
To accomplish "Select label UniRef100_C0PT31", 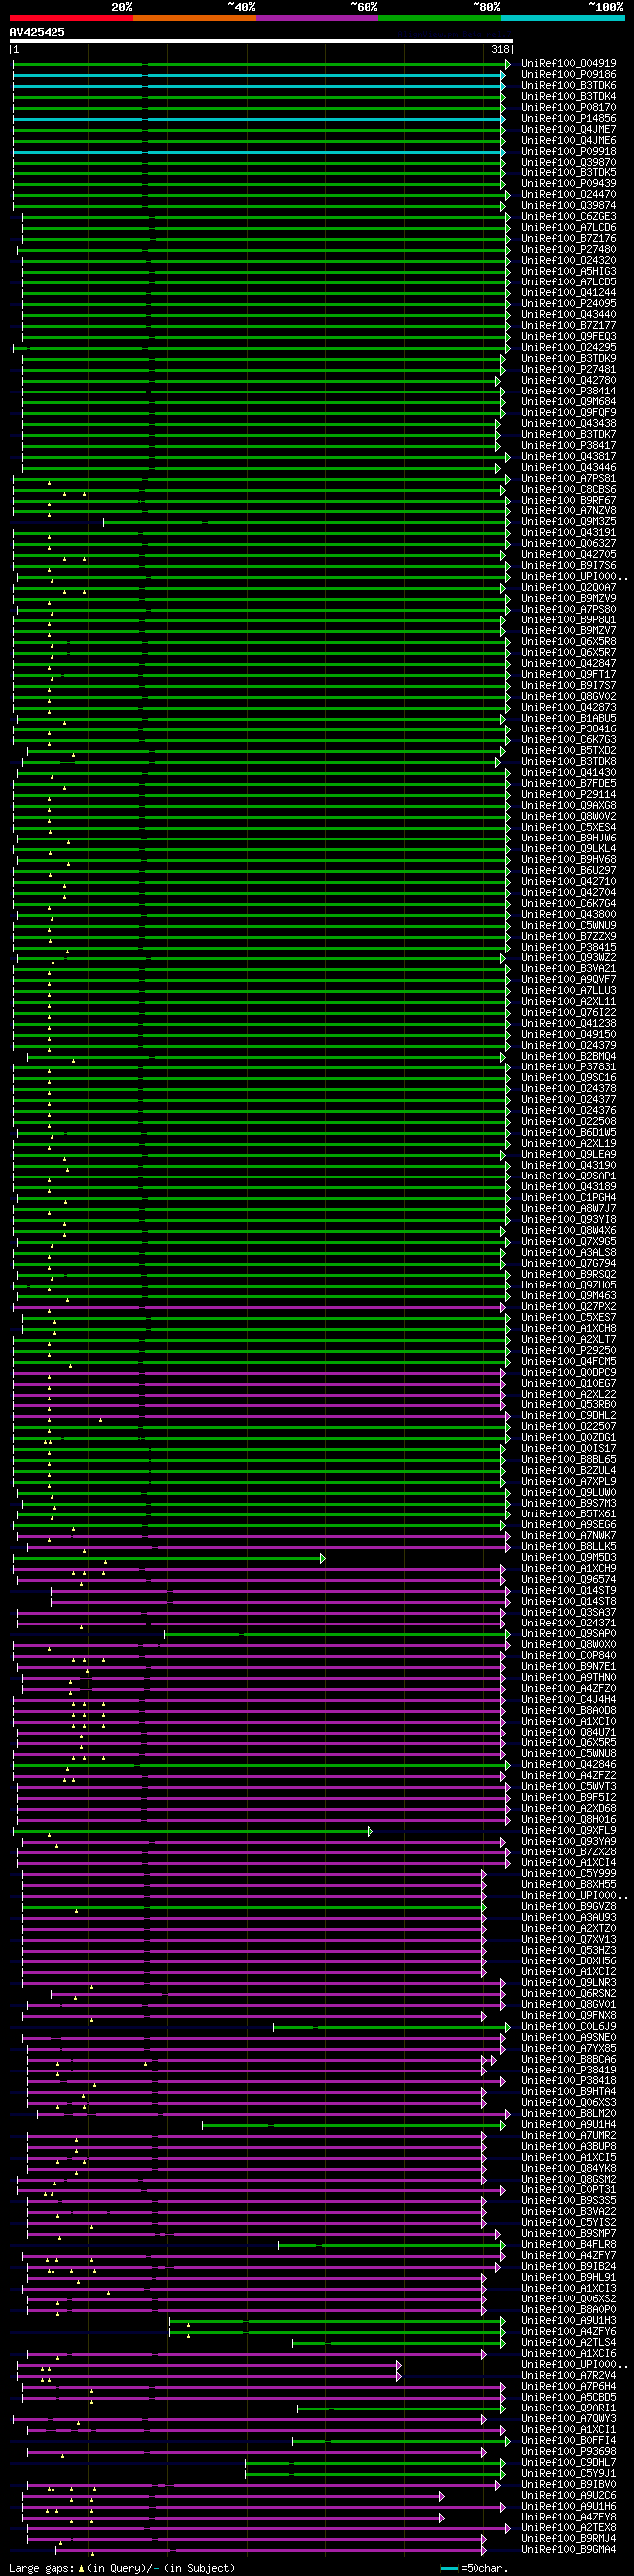I will (x=568, y=2191).
